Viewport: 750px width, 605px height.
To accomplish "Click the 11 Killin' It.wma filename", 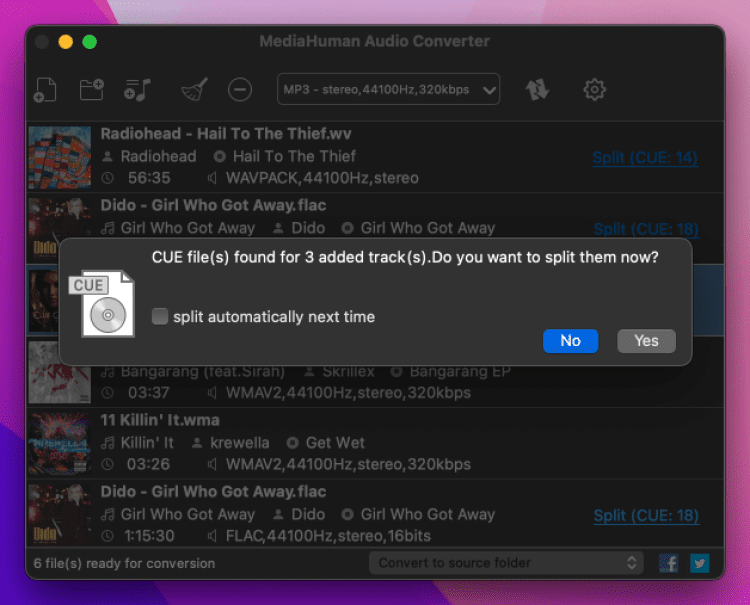I will click(160, 420).
